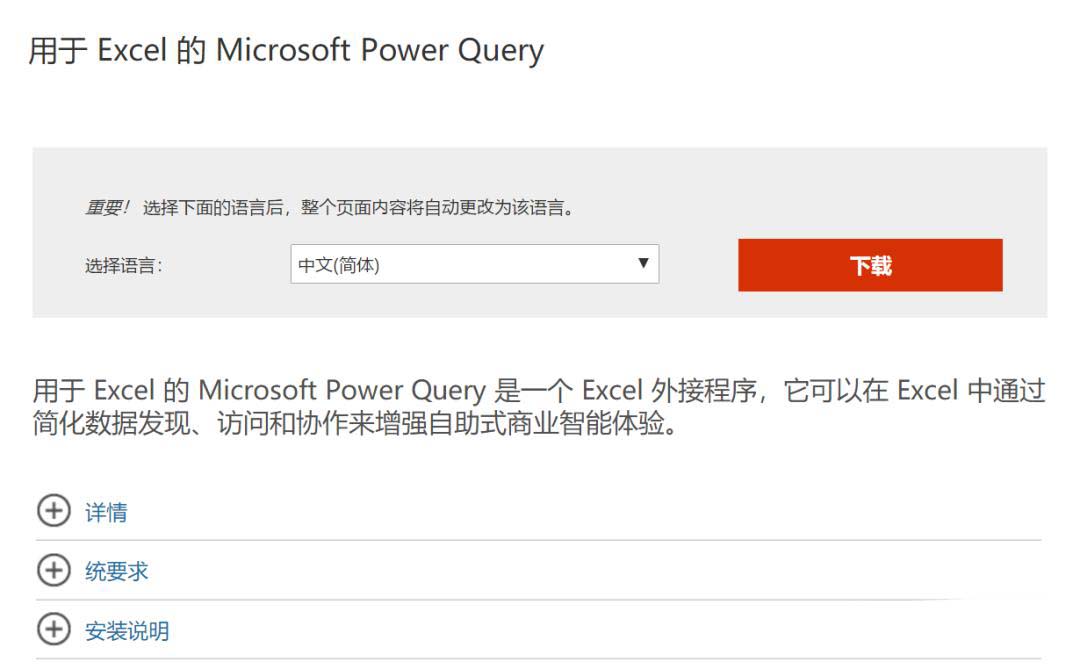The image size is (1080, 669).
Task: Click the word 外接程序 in the description
Action: 703,391
